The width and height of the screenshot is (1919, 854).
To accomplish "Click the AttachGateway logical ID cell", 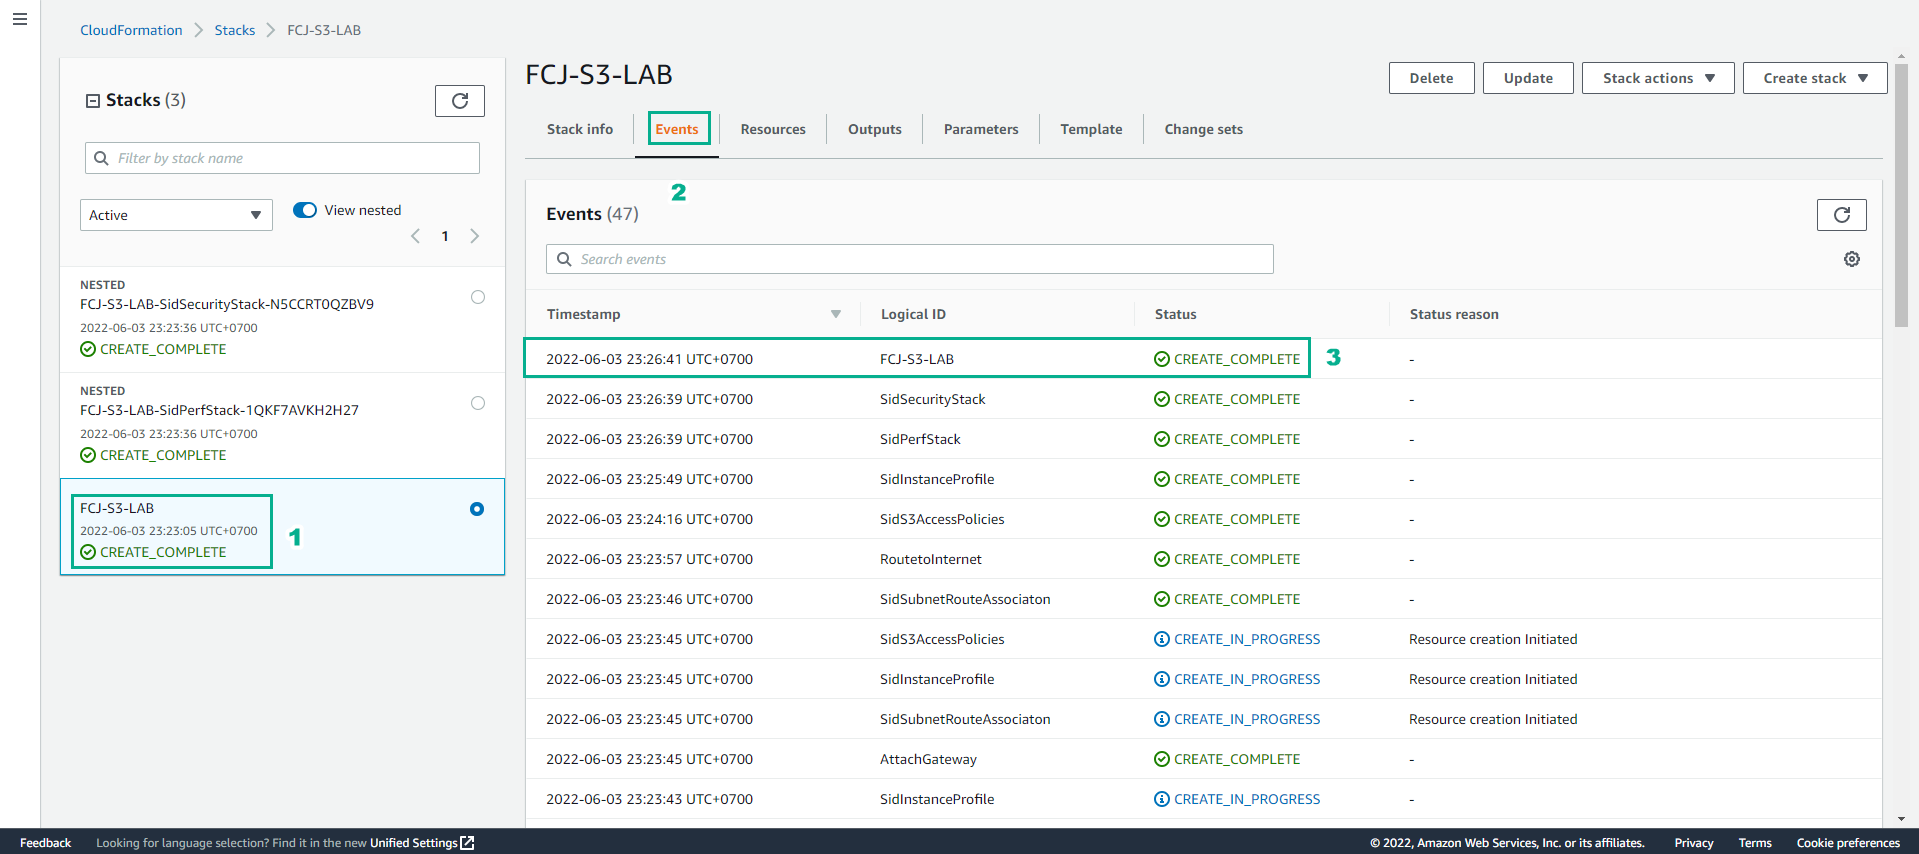I will (928, 759).
